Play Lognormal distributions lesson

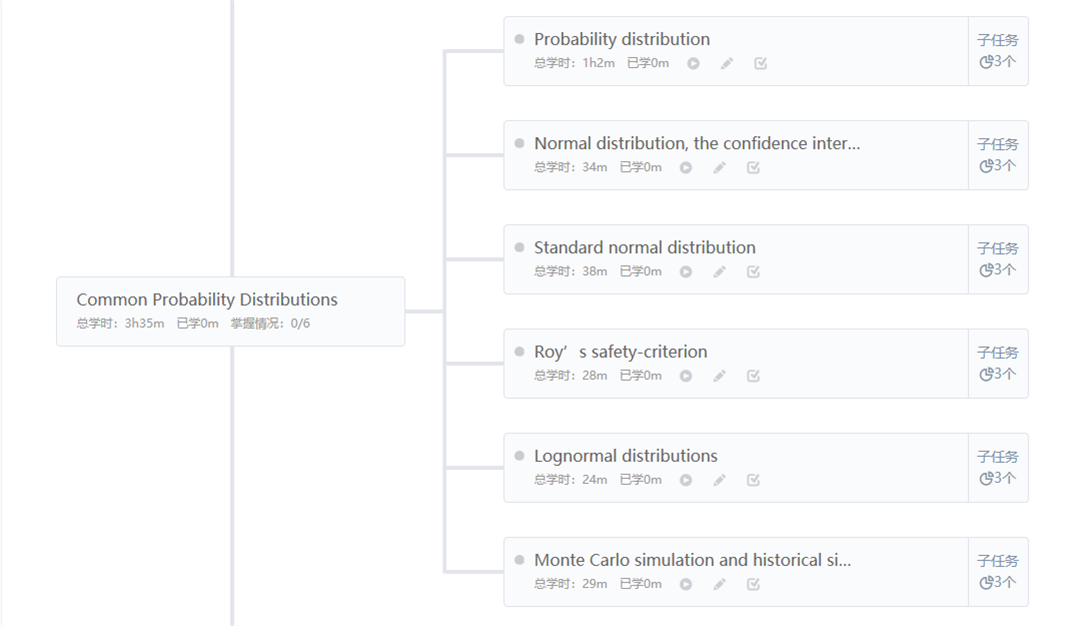pos(686,480)
